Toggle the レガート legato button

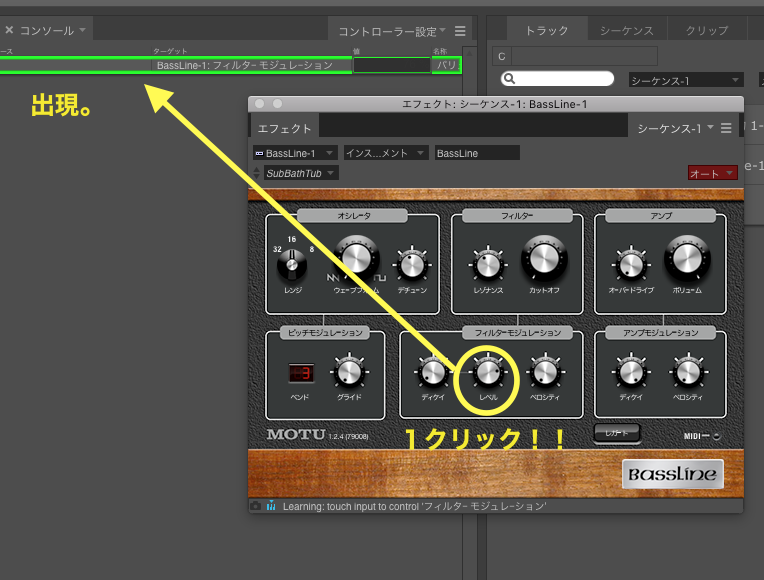(616, 433)
